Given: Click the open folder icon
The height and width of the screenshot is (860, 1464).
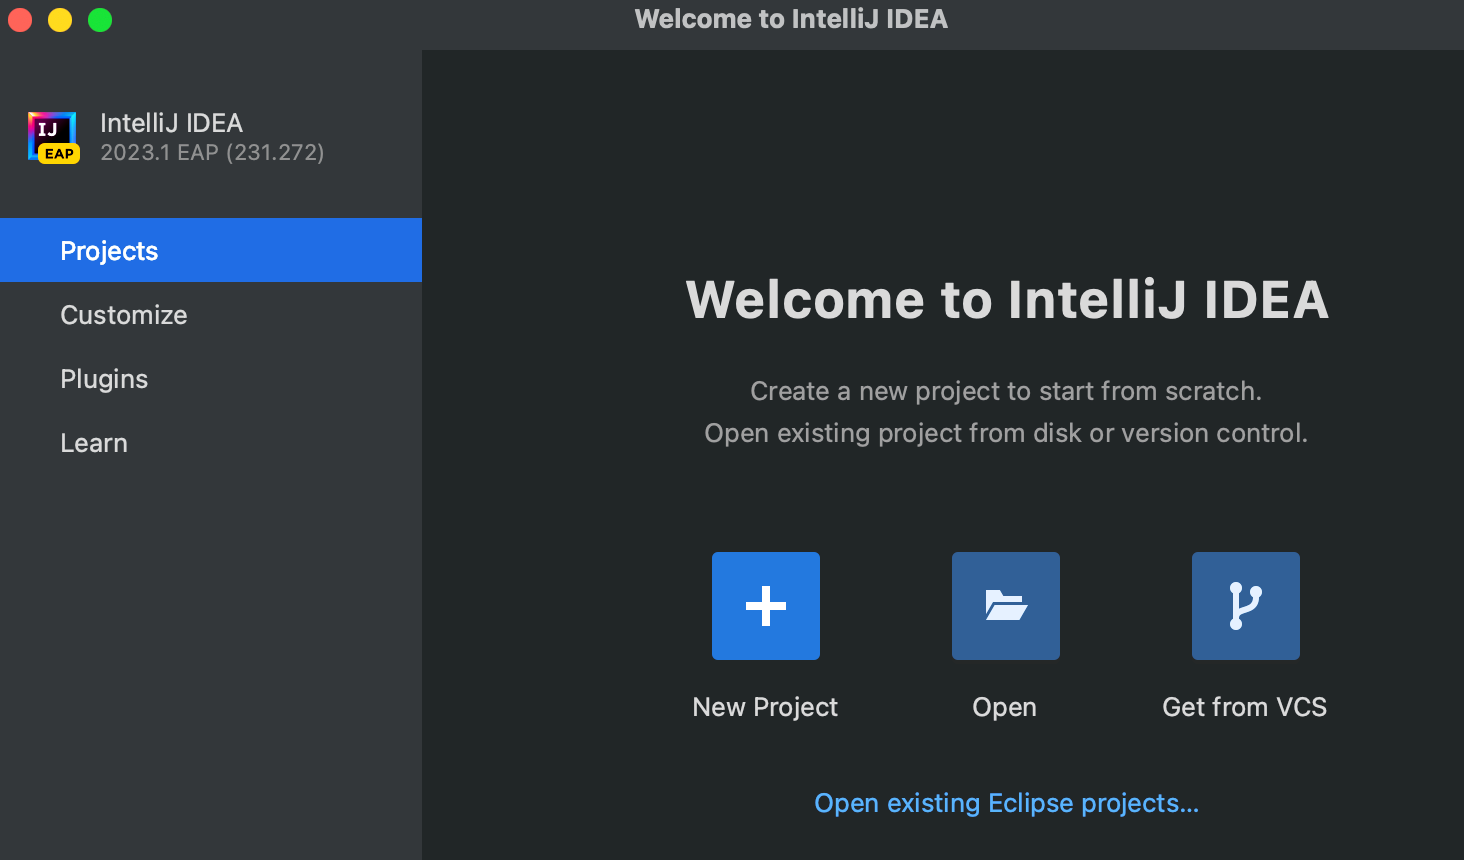Looking at the screenshot, I should pos(1006,606).
